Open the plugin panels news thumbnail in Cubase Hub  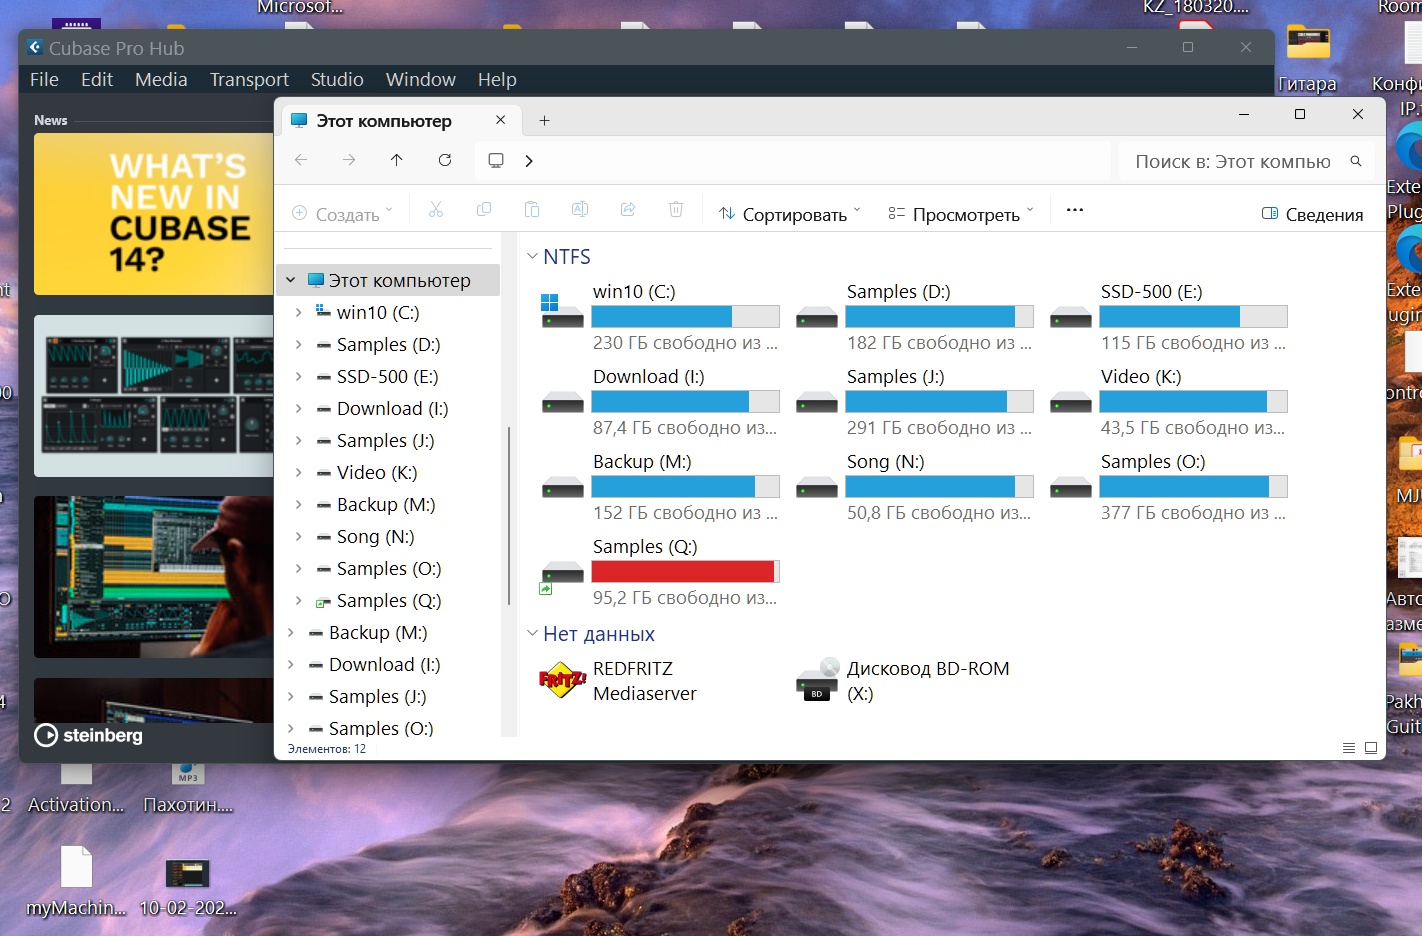(154, 396)
